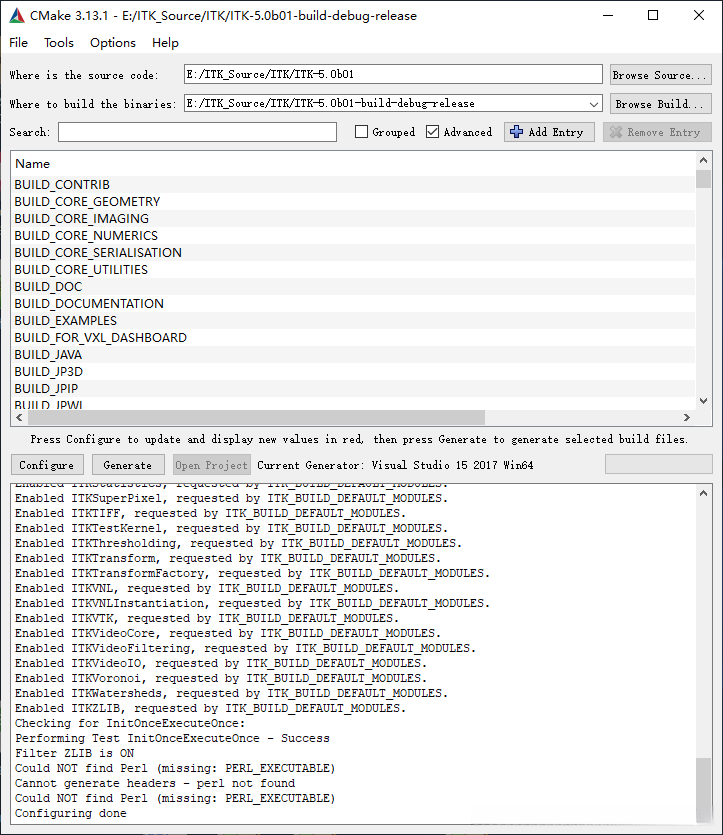Viewport: 723px width, 835px height.
Task: Click the 'Configuring done' log line
Action: click(71, 813)
